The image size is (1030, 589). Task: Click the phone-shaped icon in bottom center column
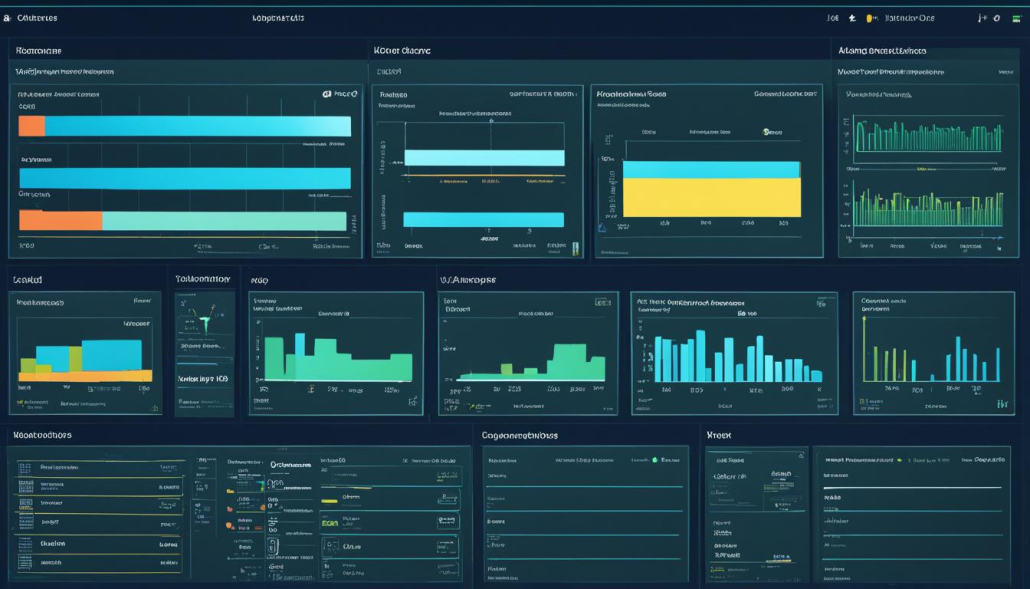[273, 546]
